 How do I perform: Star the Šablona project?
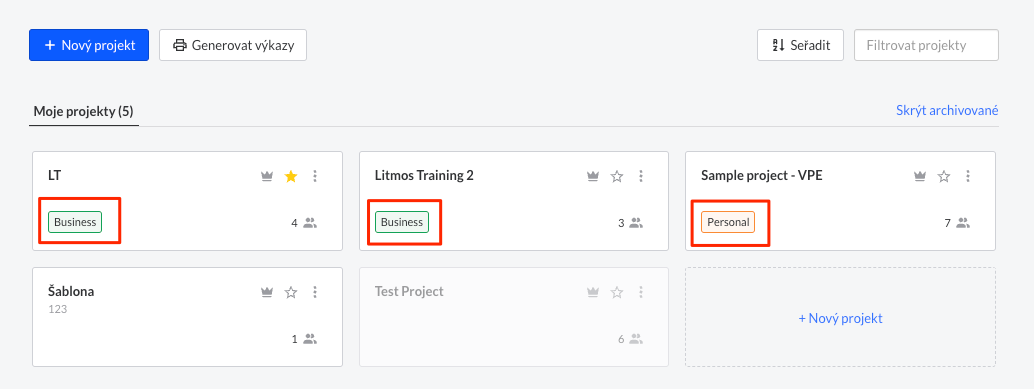291,291
